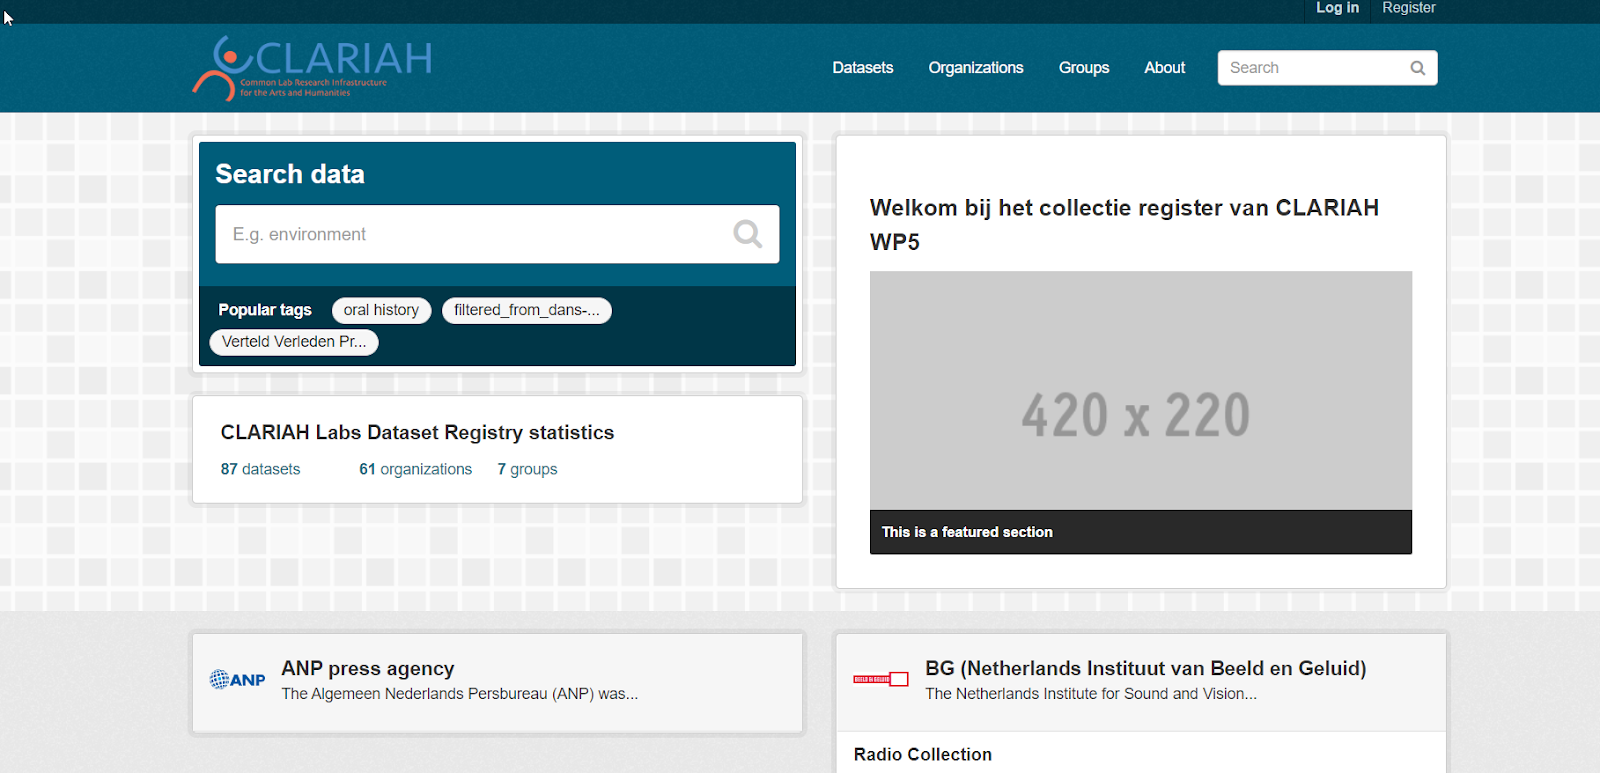The width and height of the screenshot is (1600, 773).
Task: Click the Register link
Action: click(1408, 8)
